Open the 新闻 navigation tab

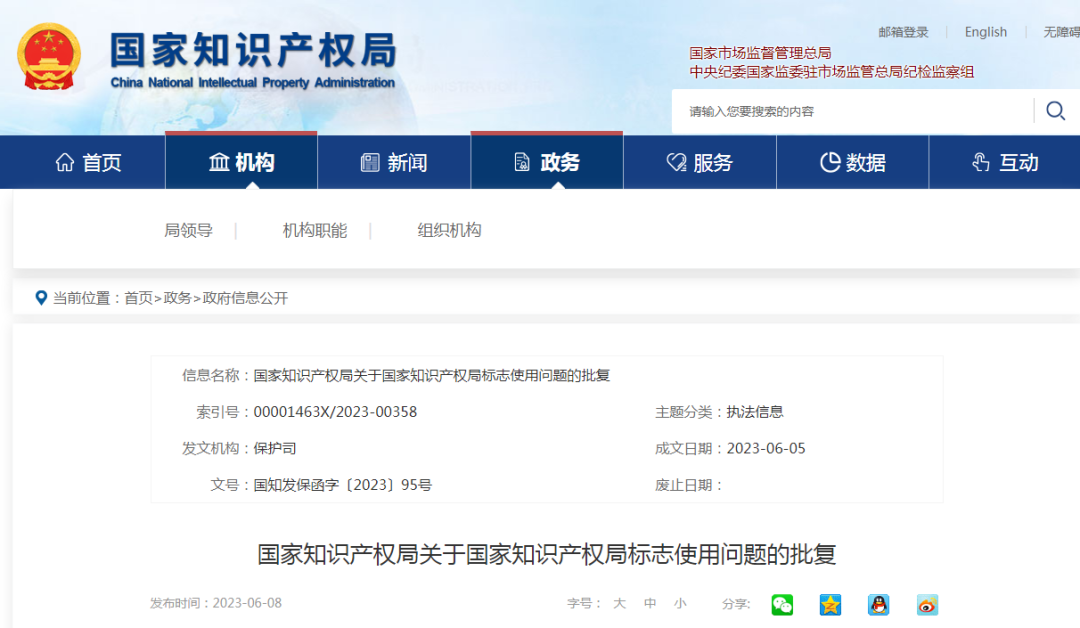[394, 163]
